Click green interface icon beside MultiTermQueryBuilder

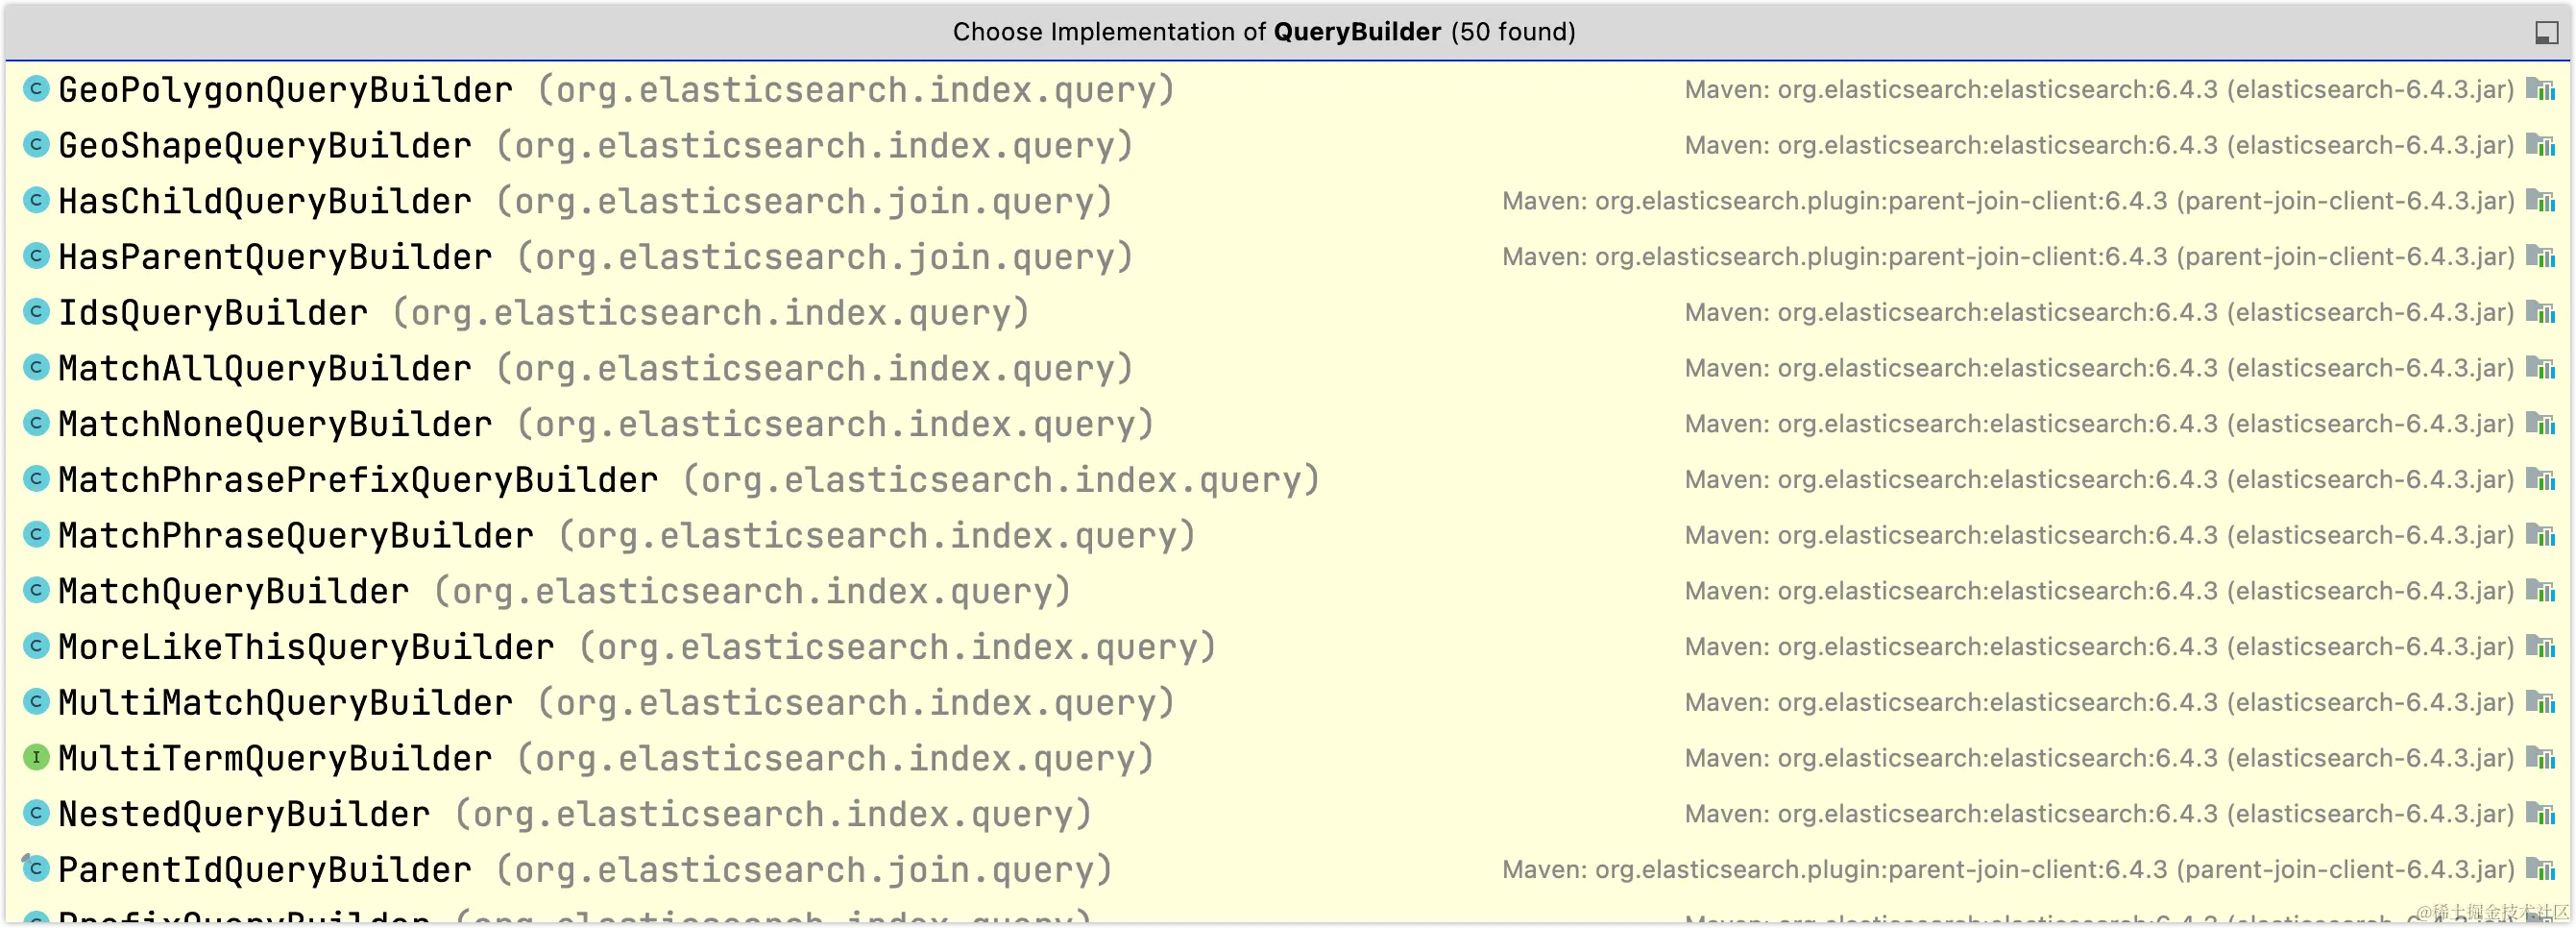tap(36, 757)
